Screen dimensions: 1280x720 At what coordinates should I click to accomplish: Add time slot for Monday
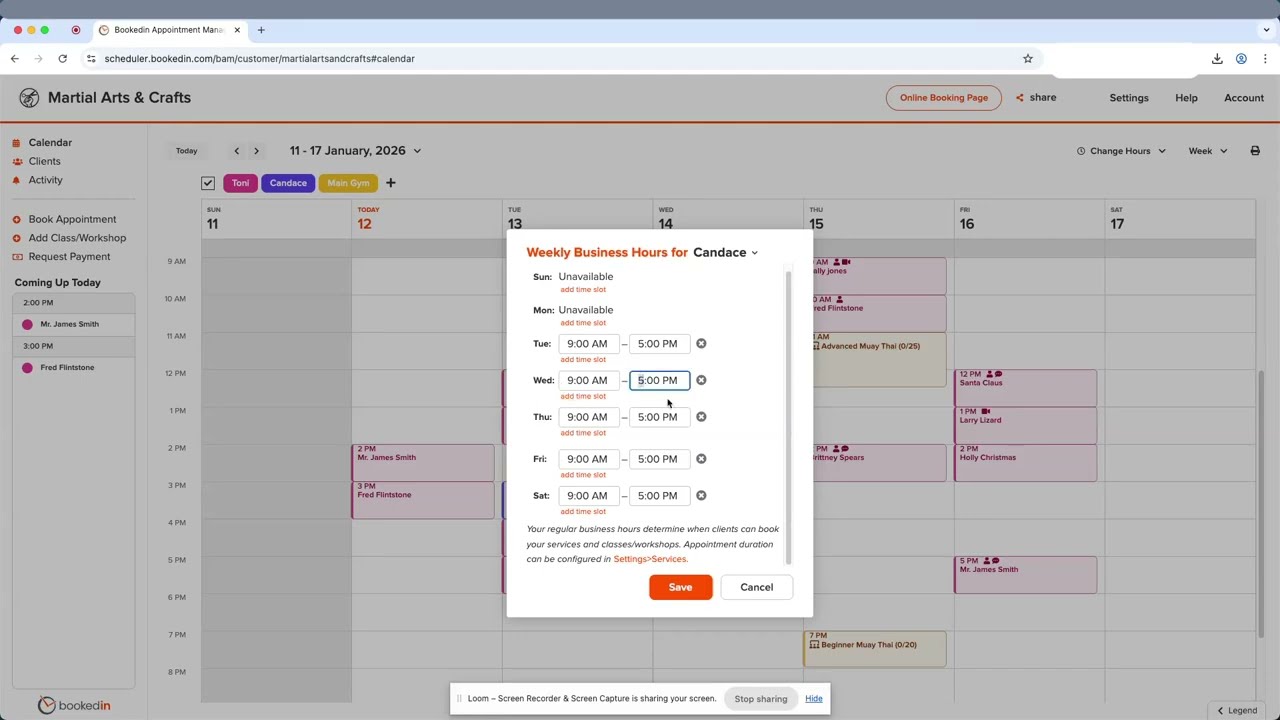[x=583, y=323]
